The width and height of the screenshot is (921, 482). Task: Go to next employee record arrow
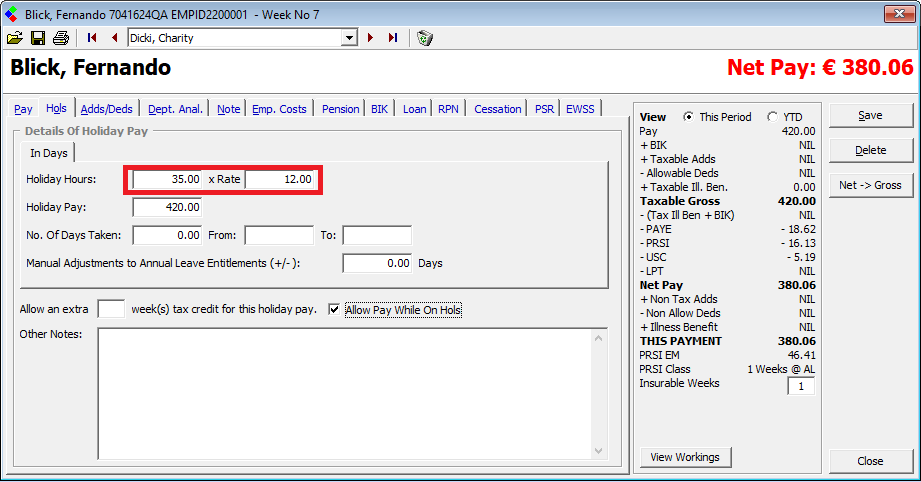tap(371, 38)
